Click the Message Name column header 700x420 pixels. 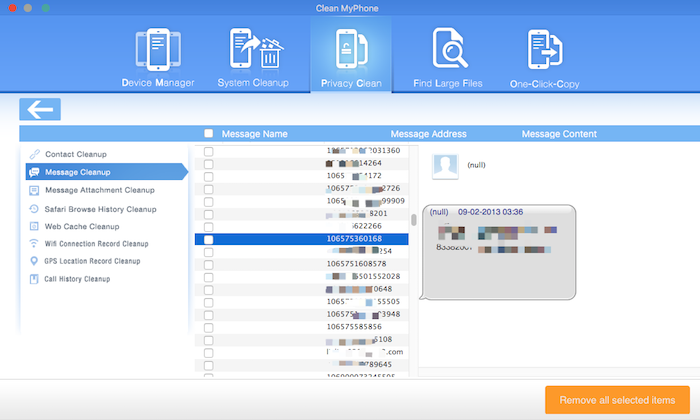[254, 134]
